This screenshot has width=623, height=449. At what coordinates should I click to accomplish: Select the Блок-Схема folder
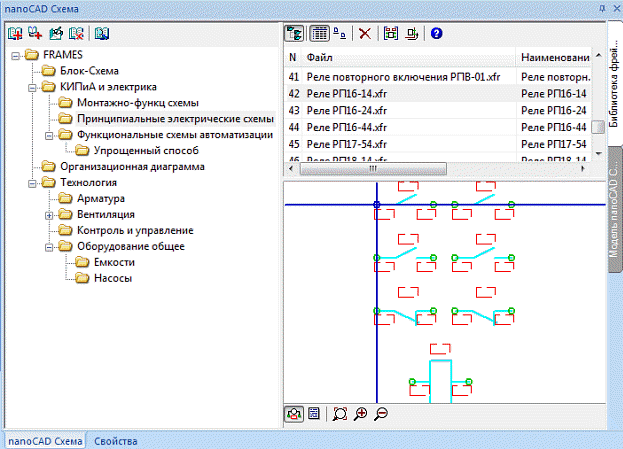[x=89, y=71]
